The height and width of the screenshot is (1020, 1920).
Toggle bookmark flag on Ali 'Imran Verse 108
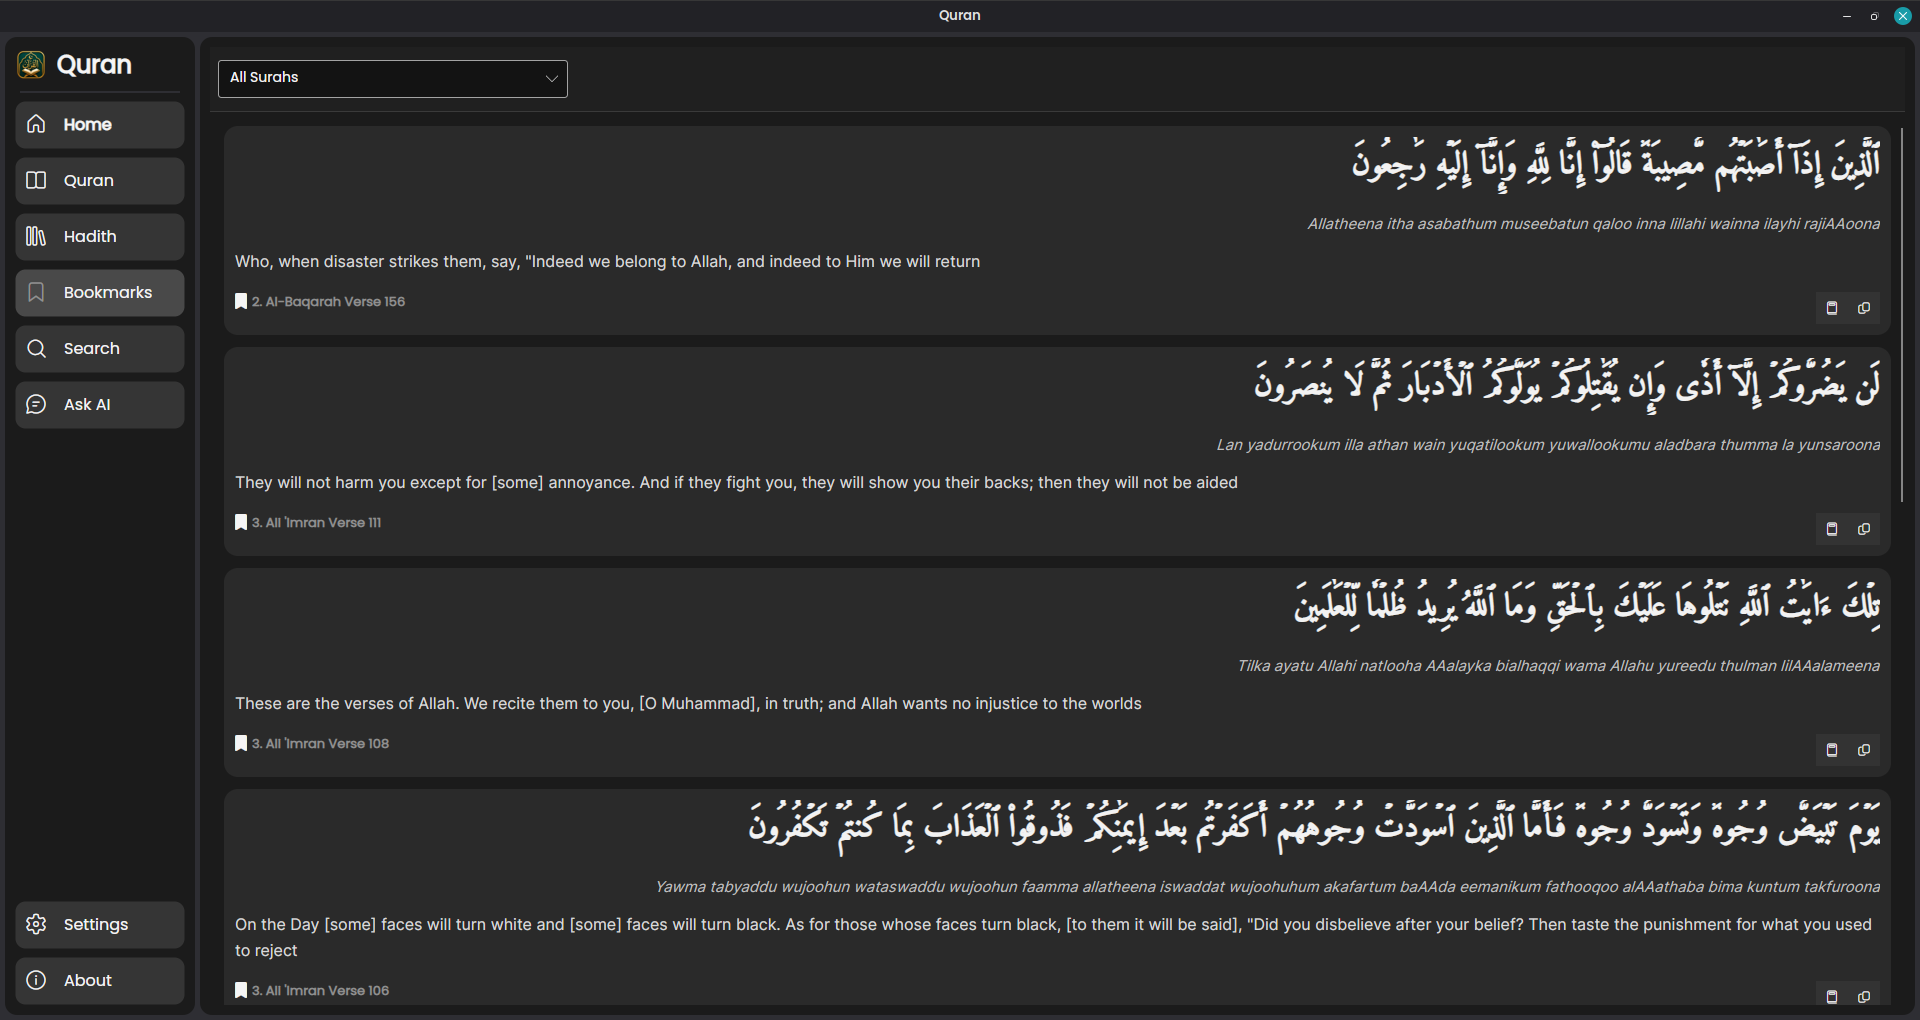point(241,743)
